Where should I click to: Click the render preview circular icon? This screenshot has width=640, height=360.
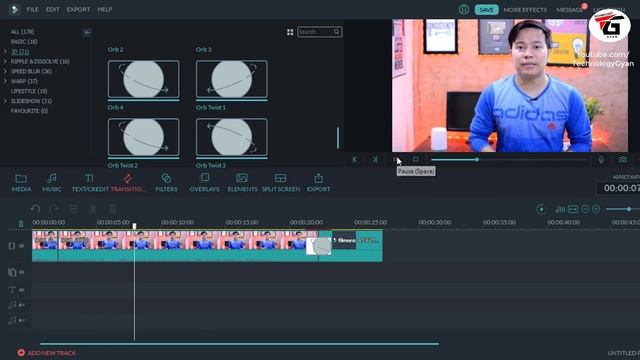tap(540, 209)
